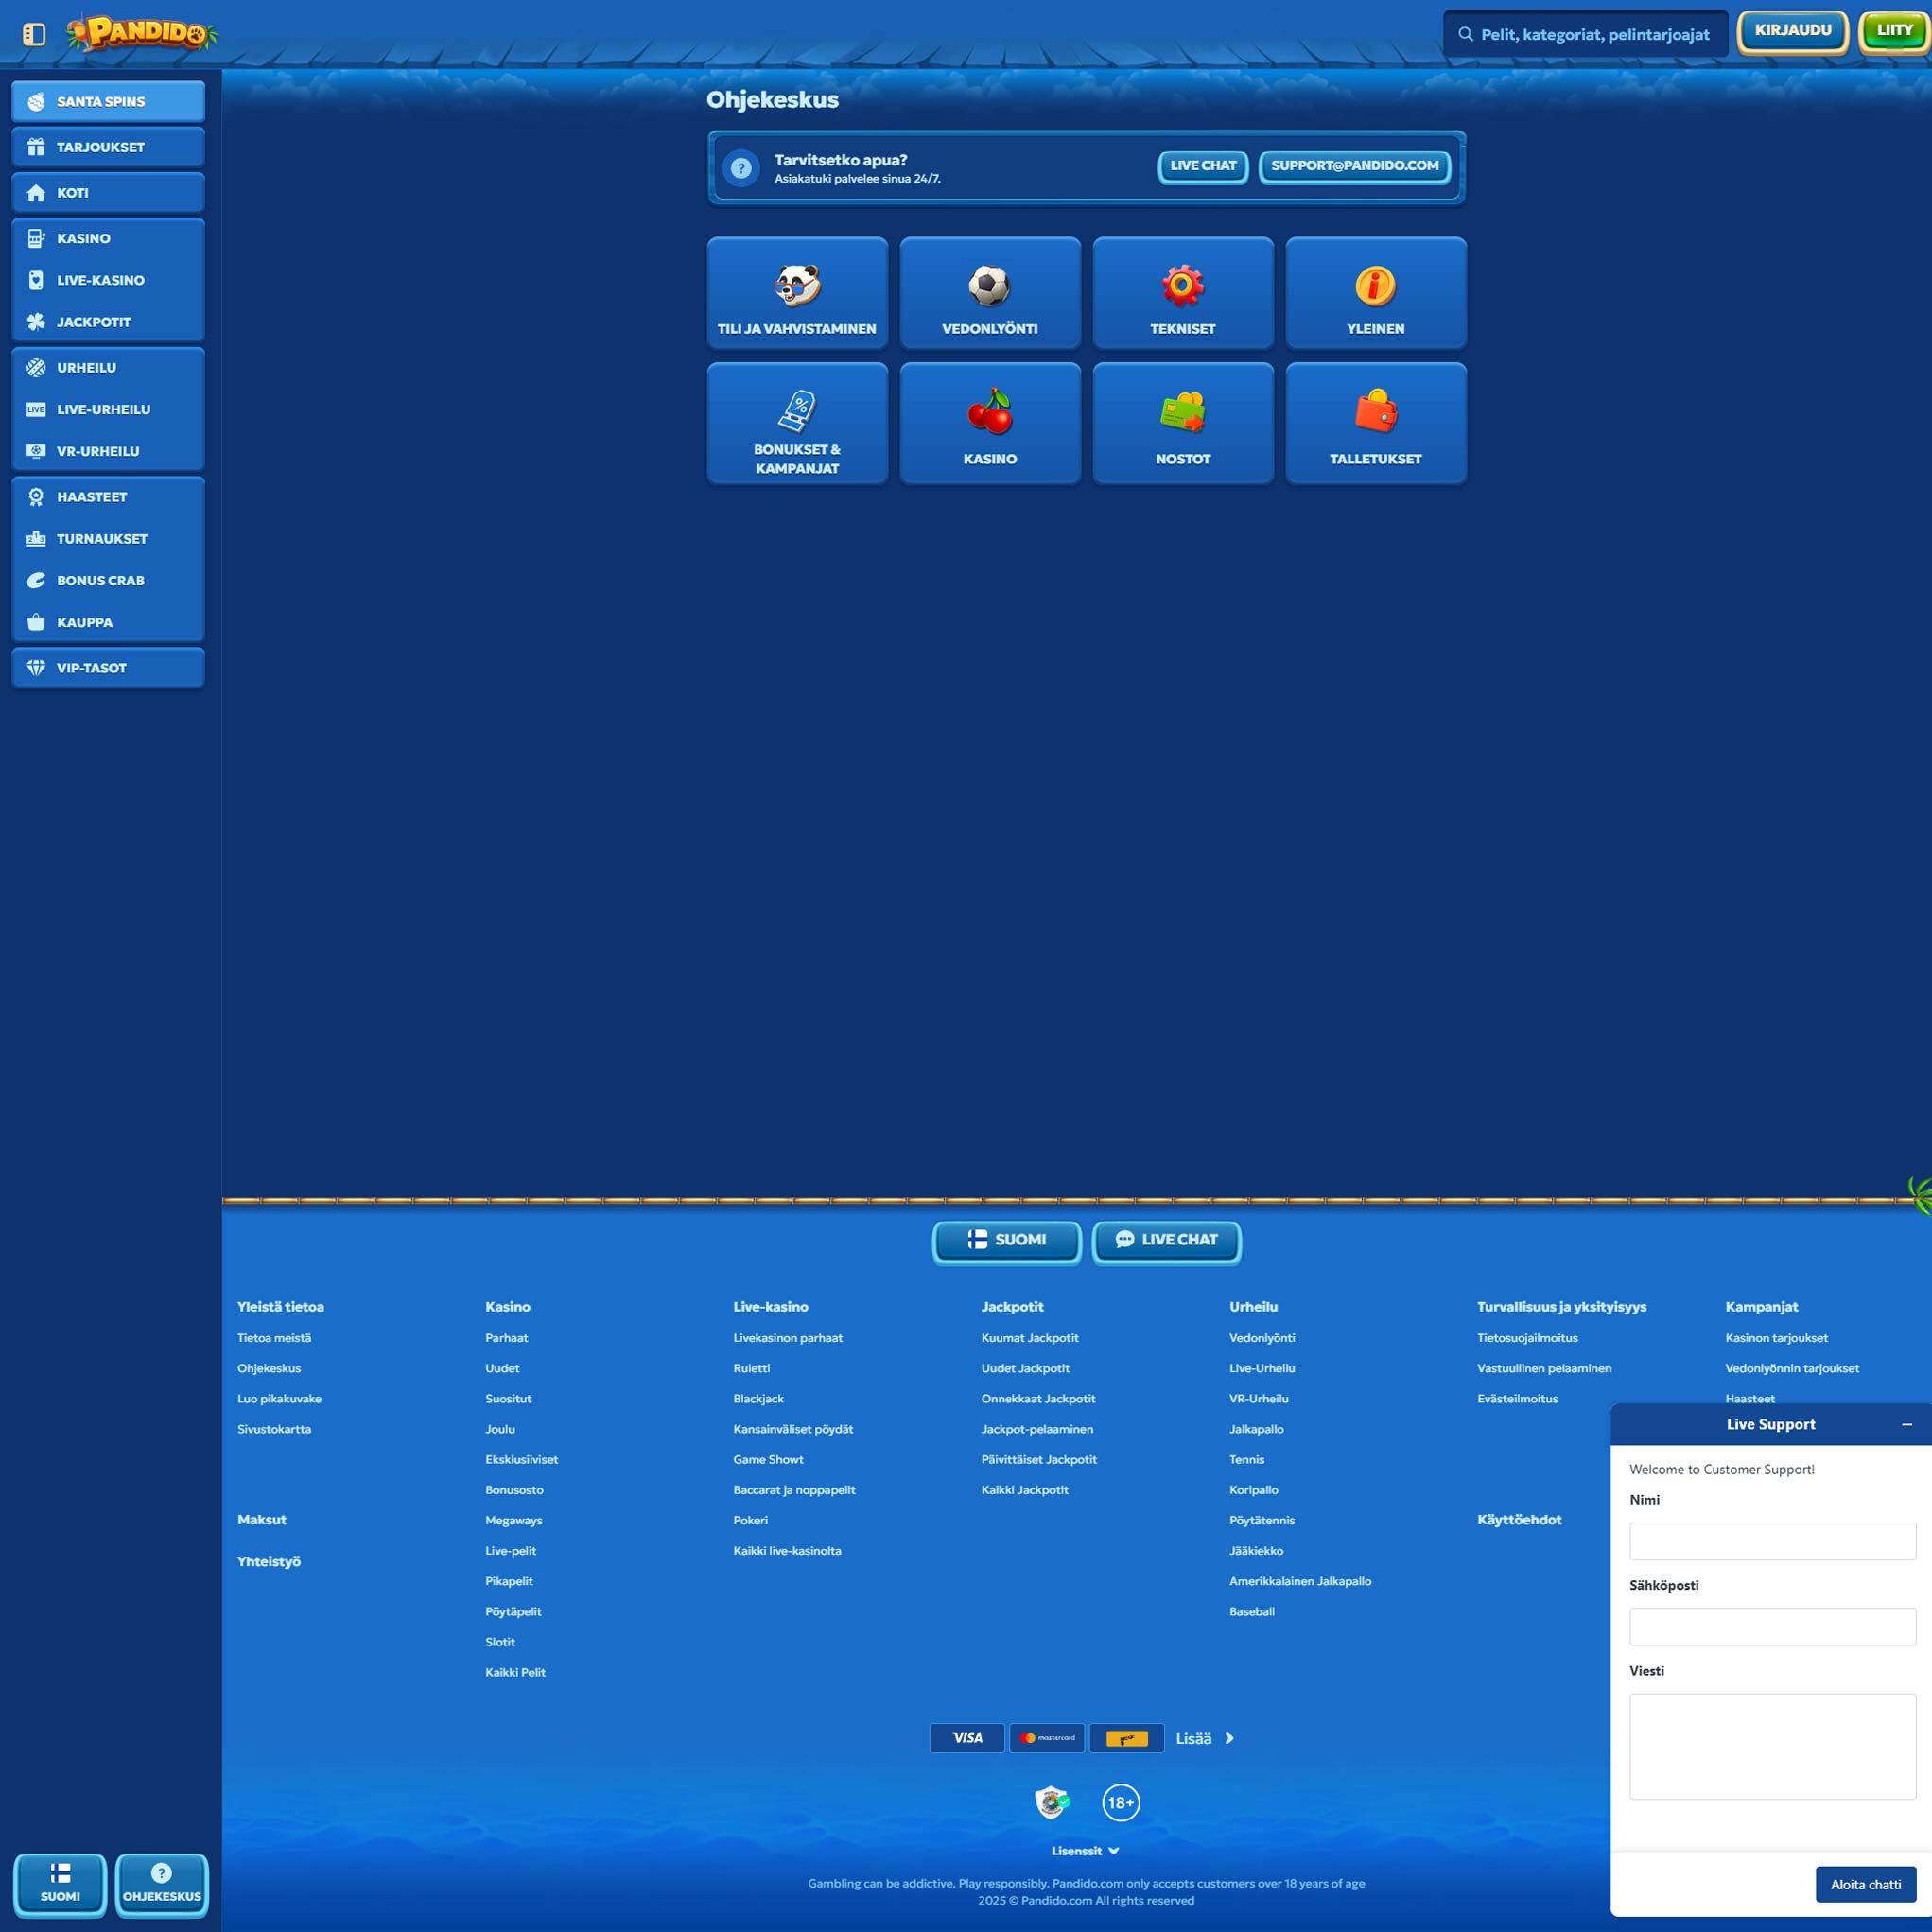Click the Nimi field in Live Support
The width and height of the screenshot is (1932, 1932).
pos(1772,1541)
